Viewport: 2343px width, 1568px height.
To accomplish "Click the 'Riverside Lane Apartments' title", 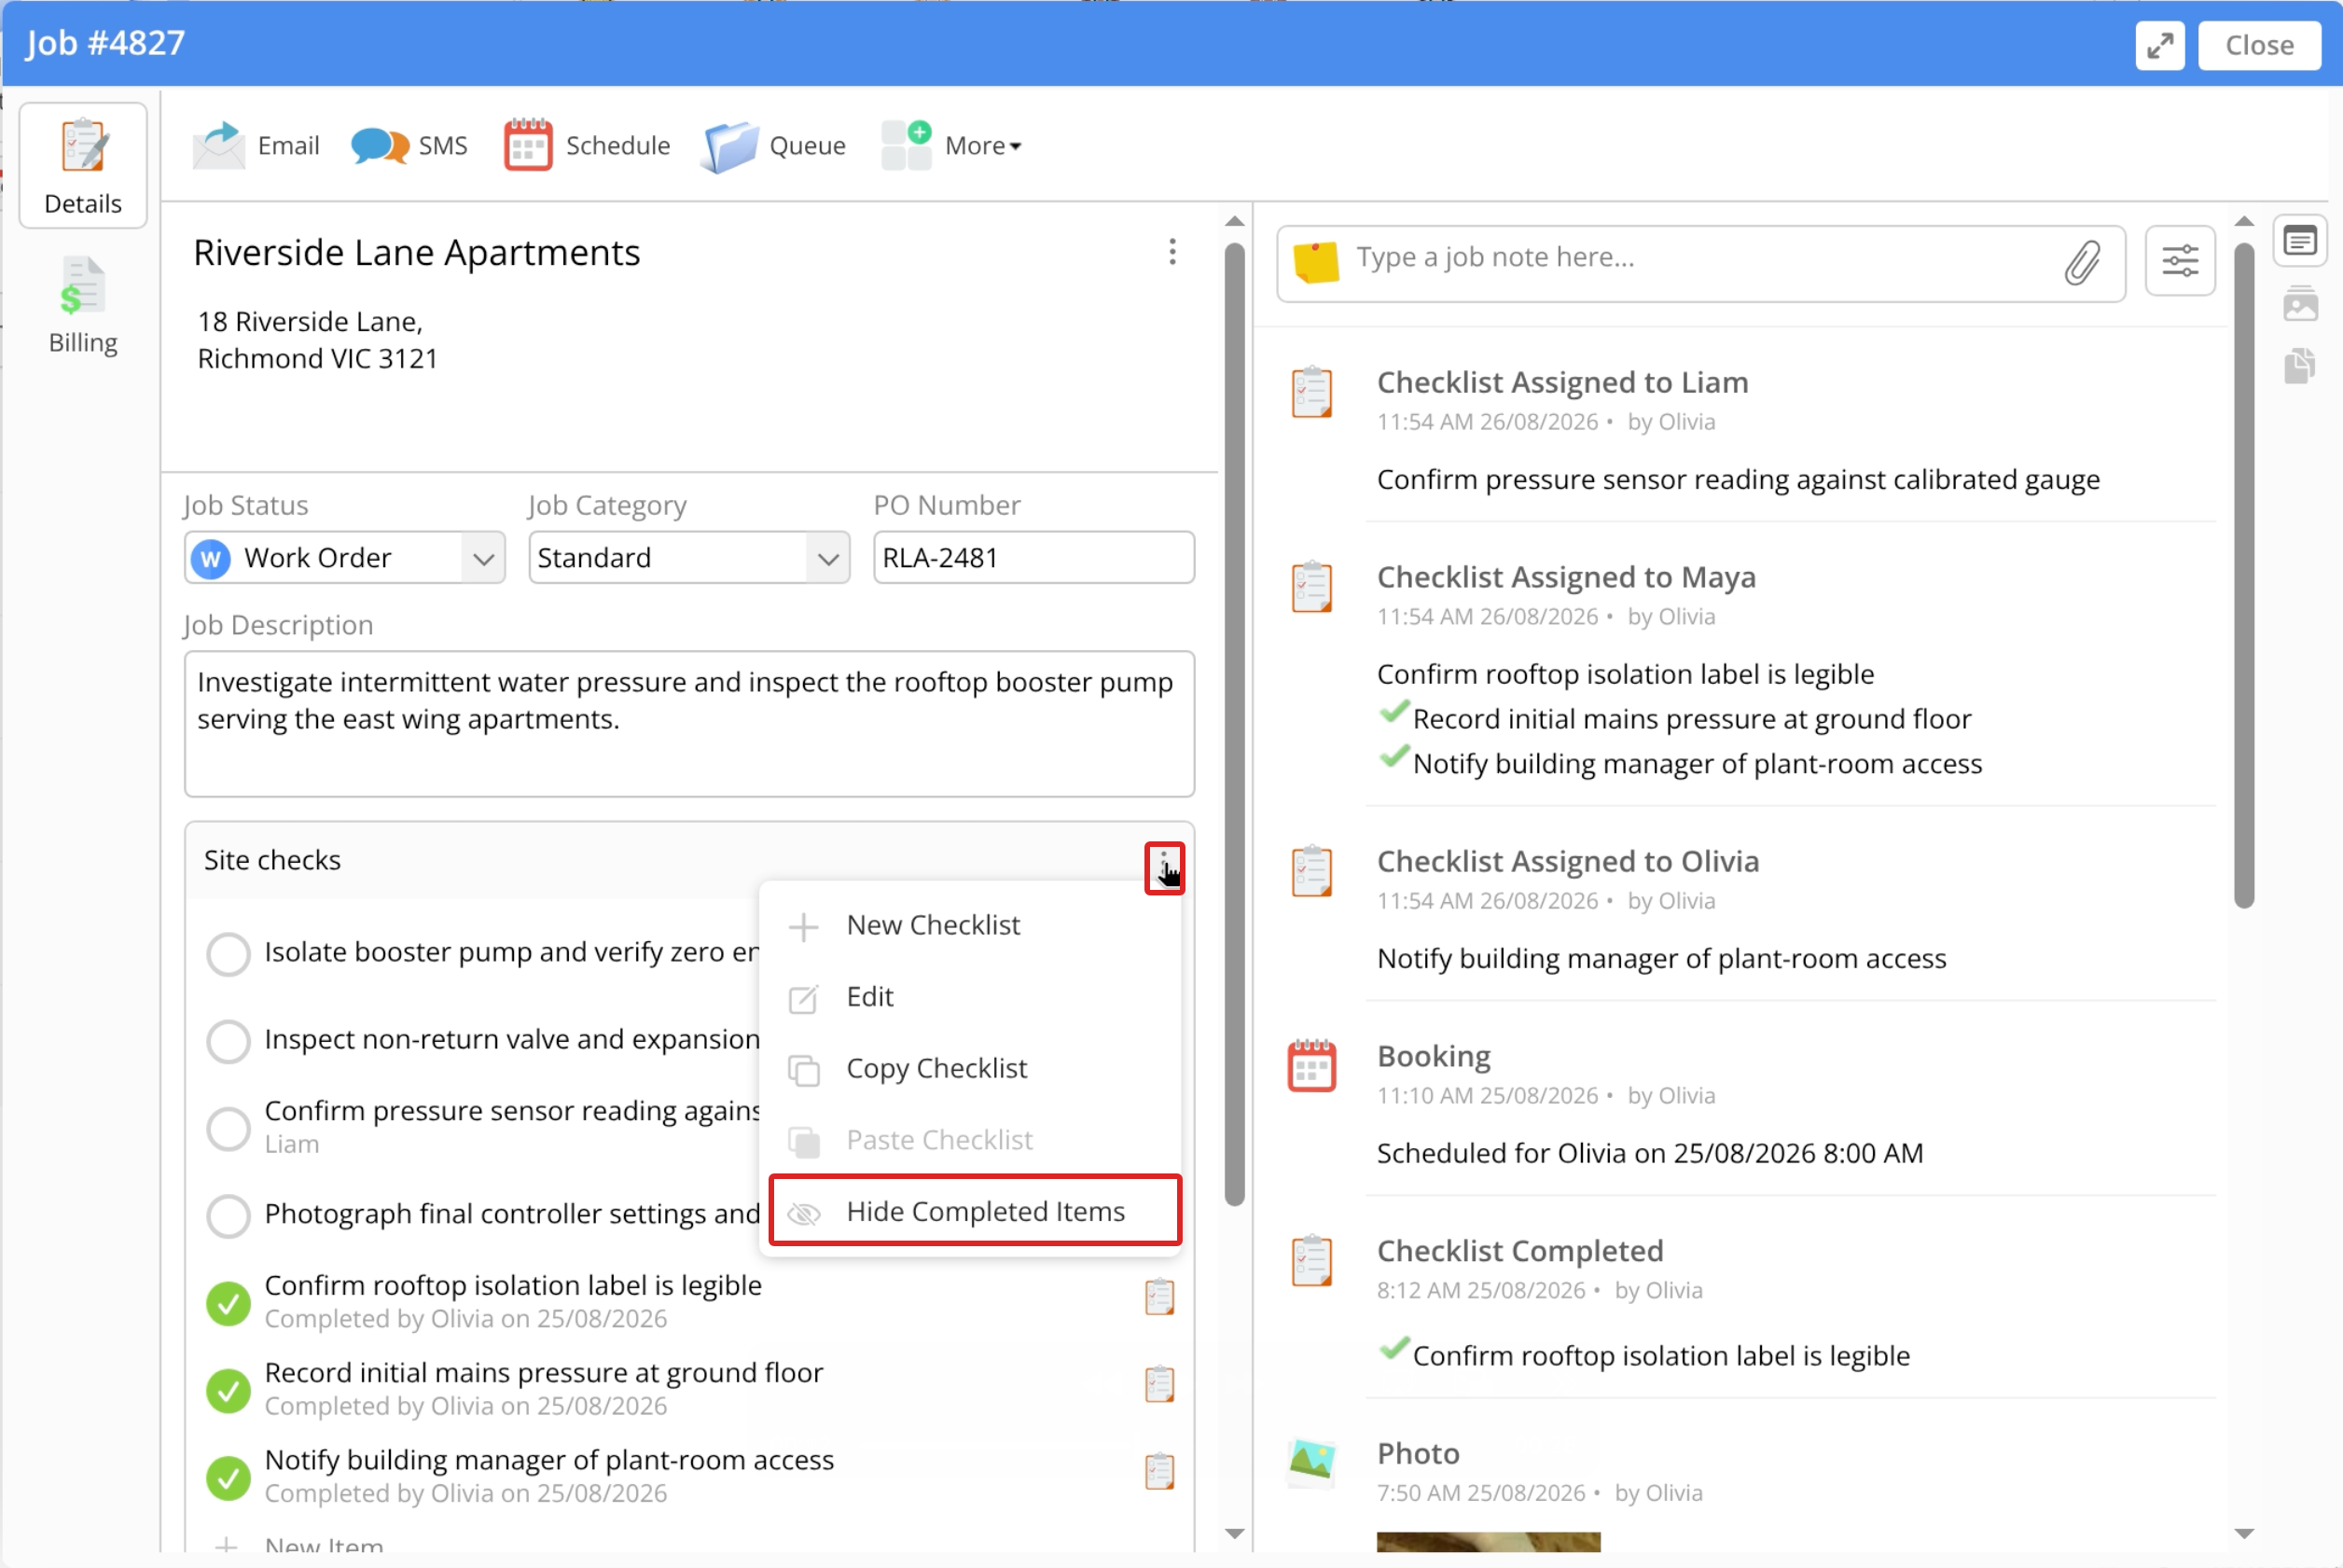I will [417, 253].
